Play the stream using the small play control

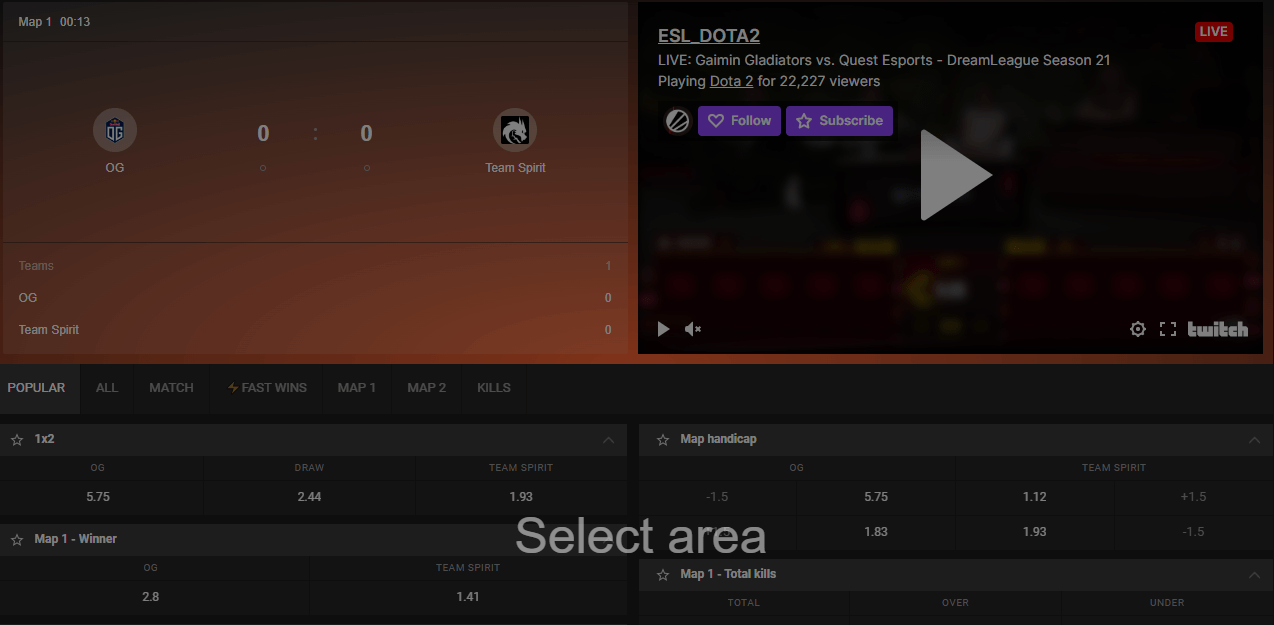[663, 329]
